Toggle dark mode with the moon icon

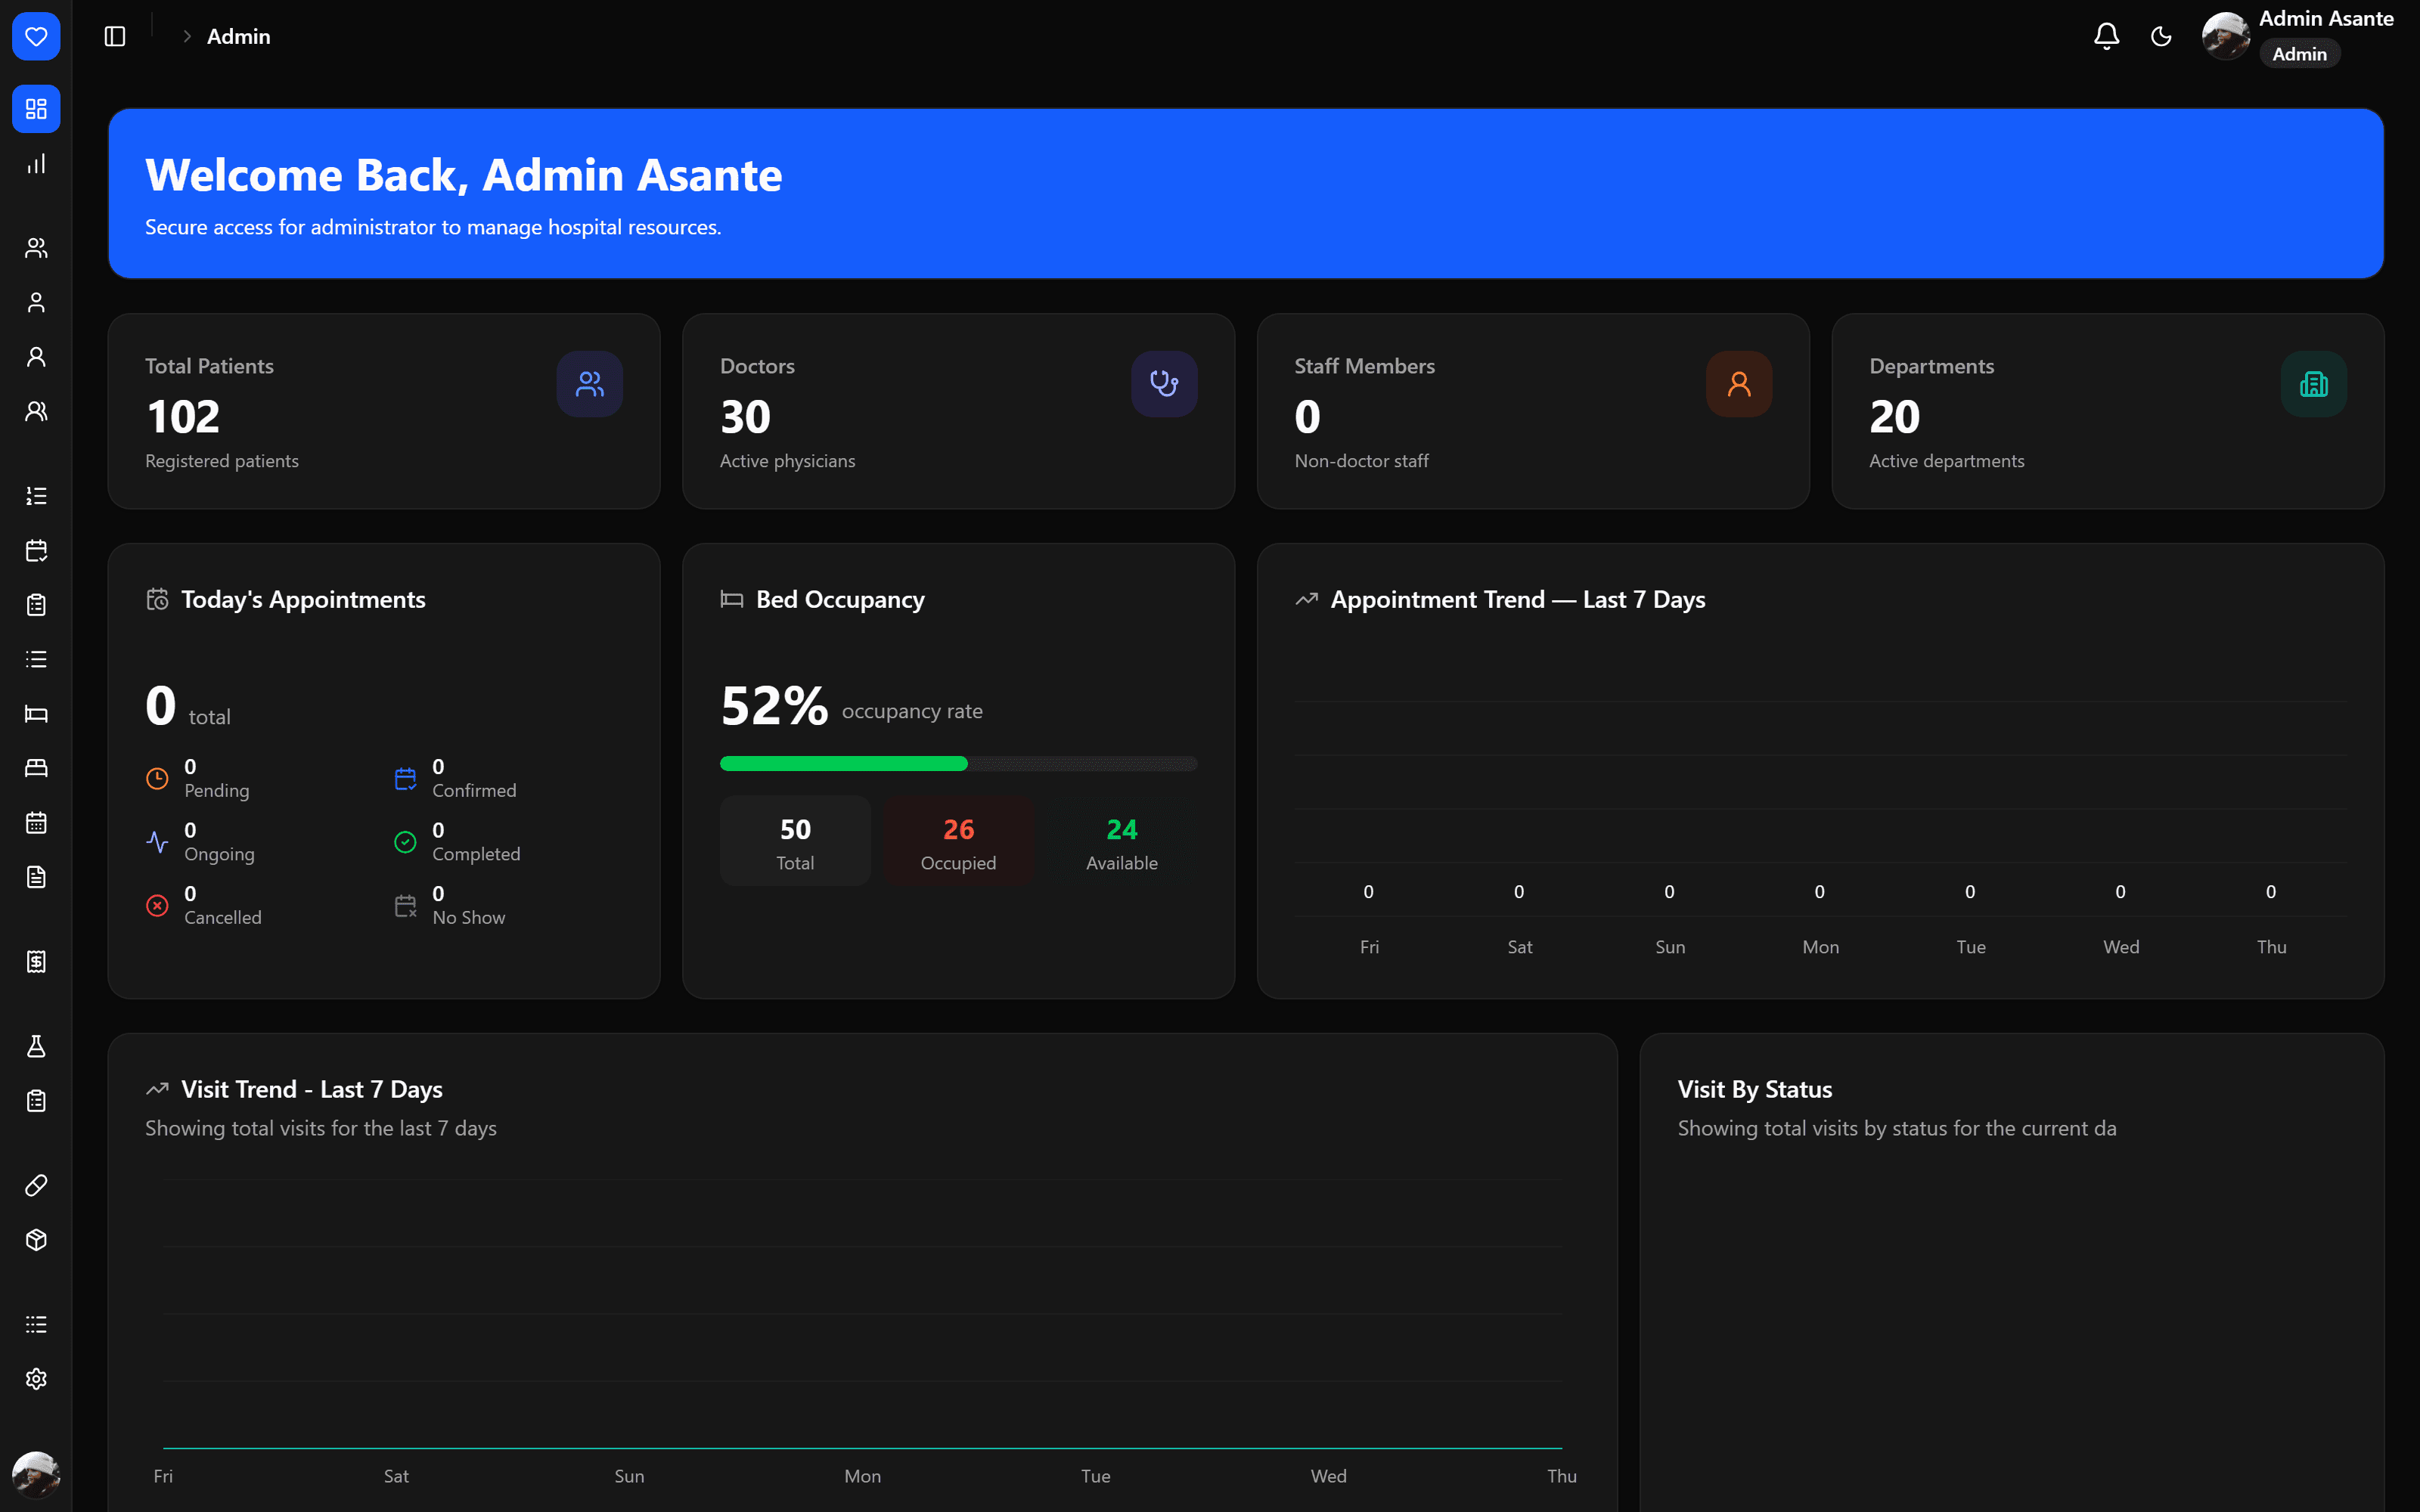[x=2161, y=37]
